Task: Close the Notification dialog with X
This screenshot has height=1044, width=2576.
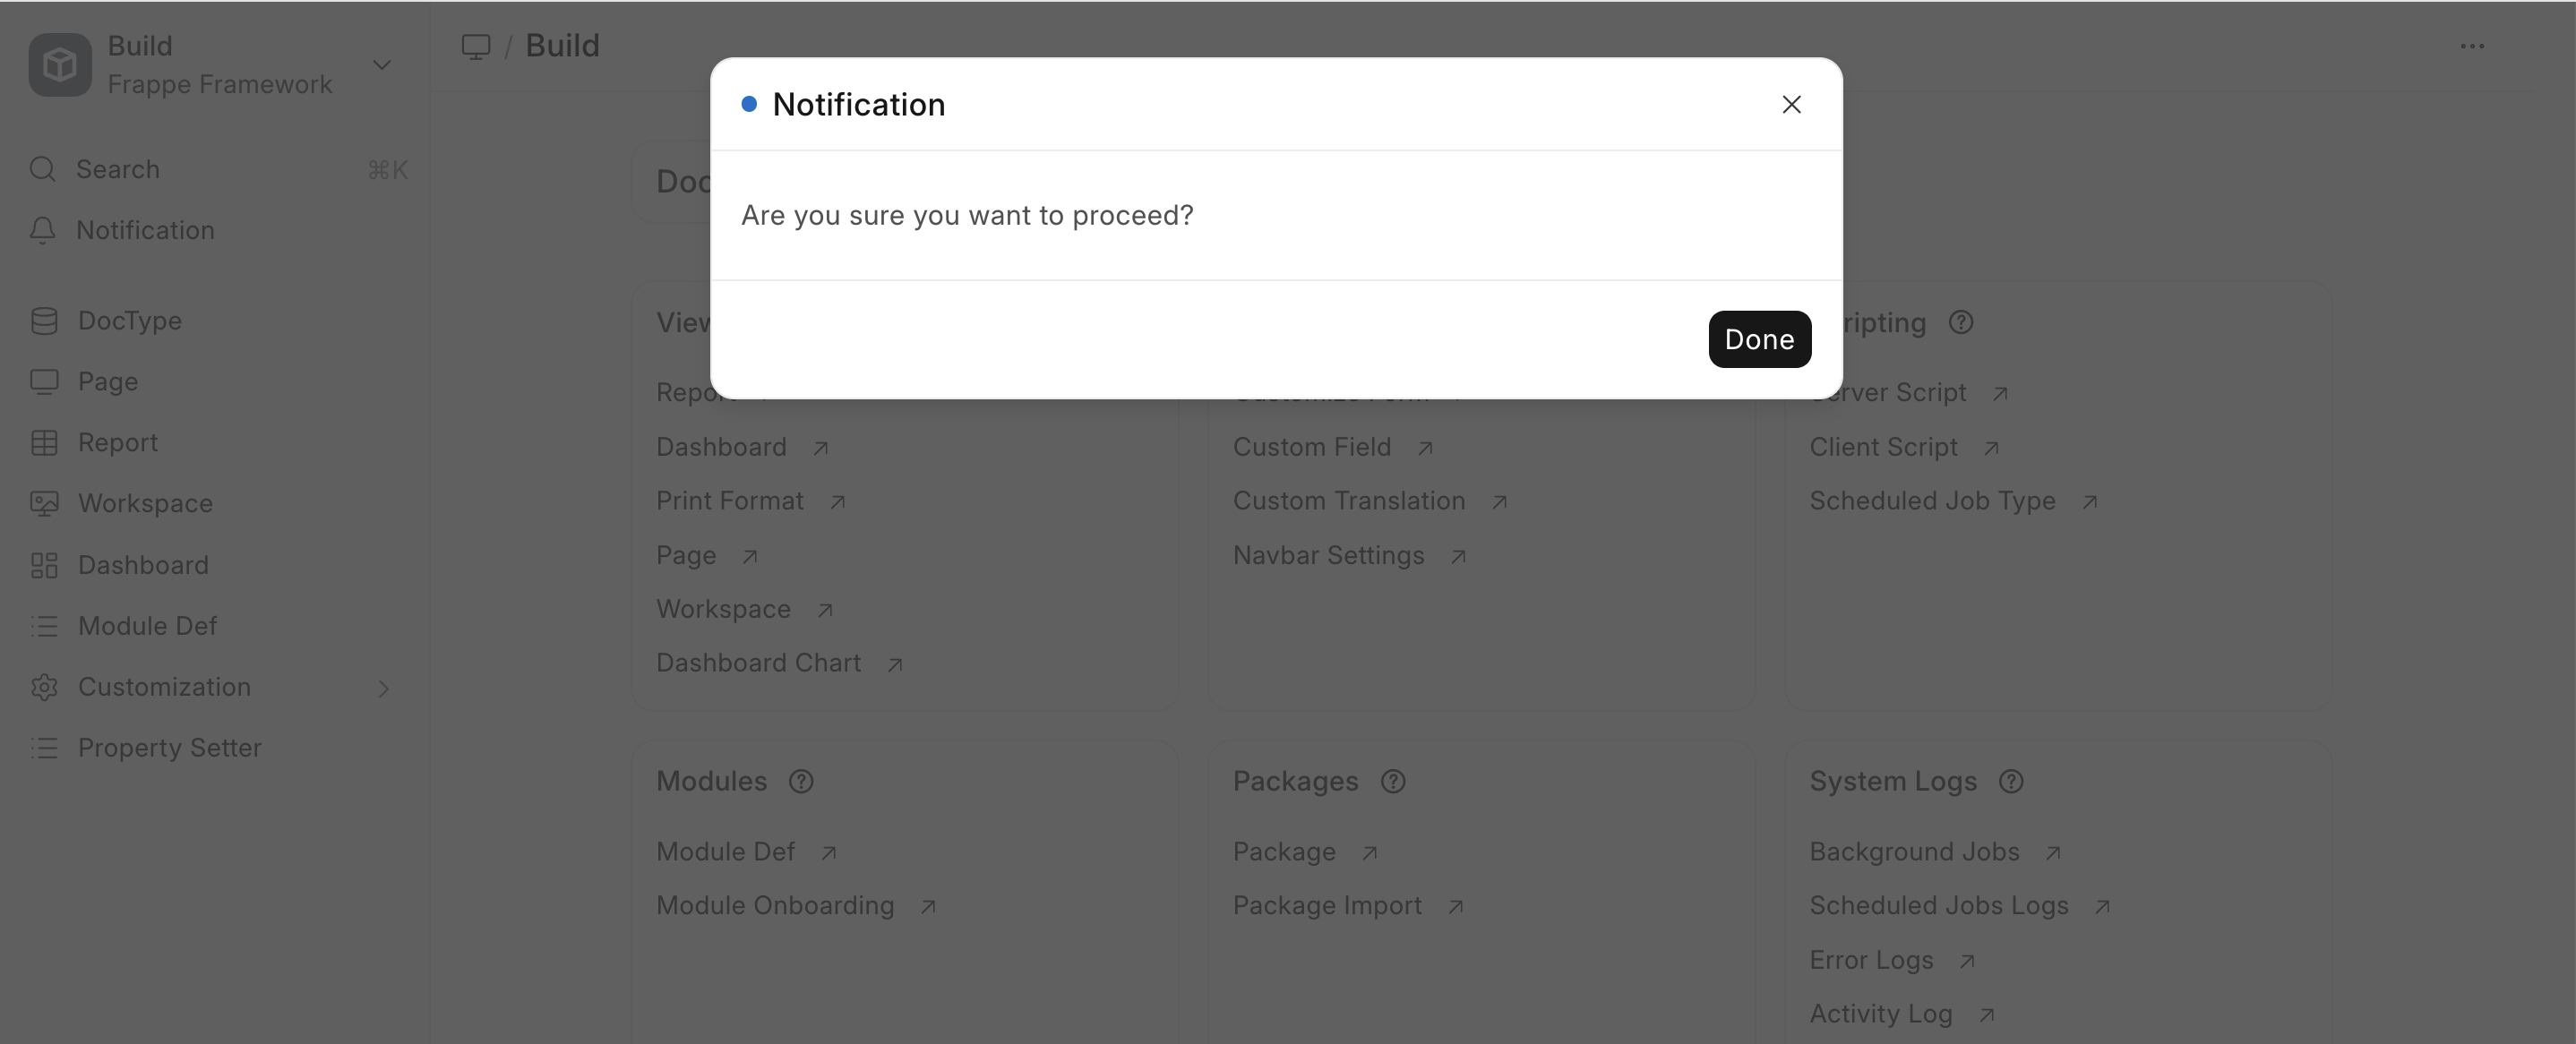Action: pos(1791,104)
